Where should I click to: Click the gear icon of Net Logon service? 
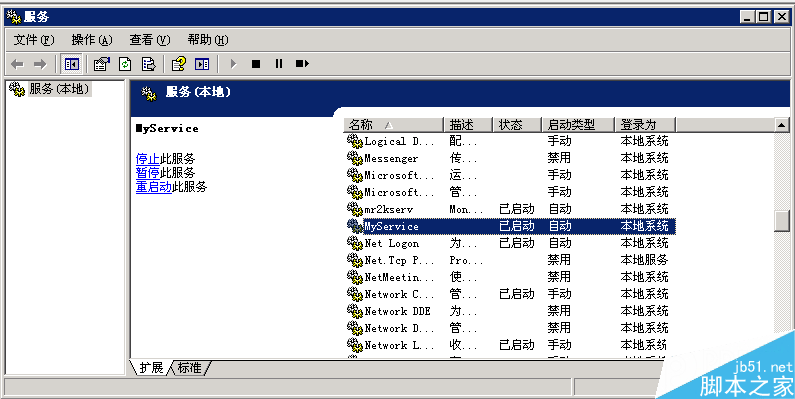[x=354, y=243]
